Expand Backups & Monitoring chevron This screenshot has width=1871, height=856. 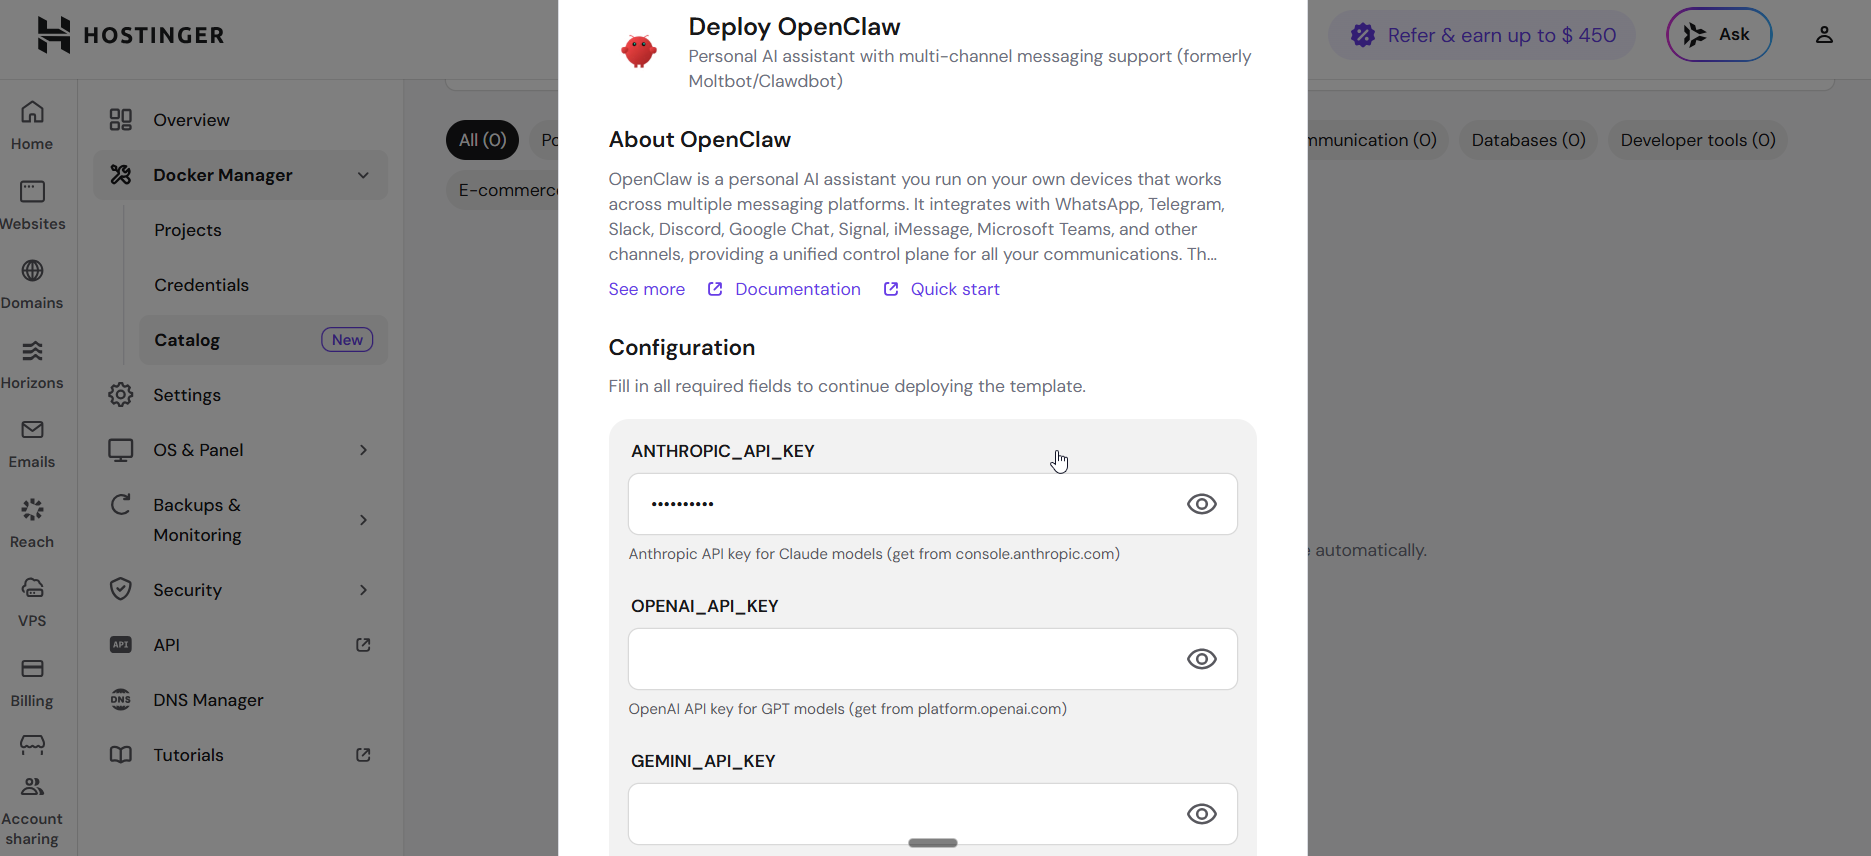[x=363, y=520]
